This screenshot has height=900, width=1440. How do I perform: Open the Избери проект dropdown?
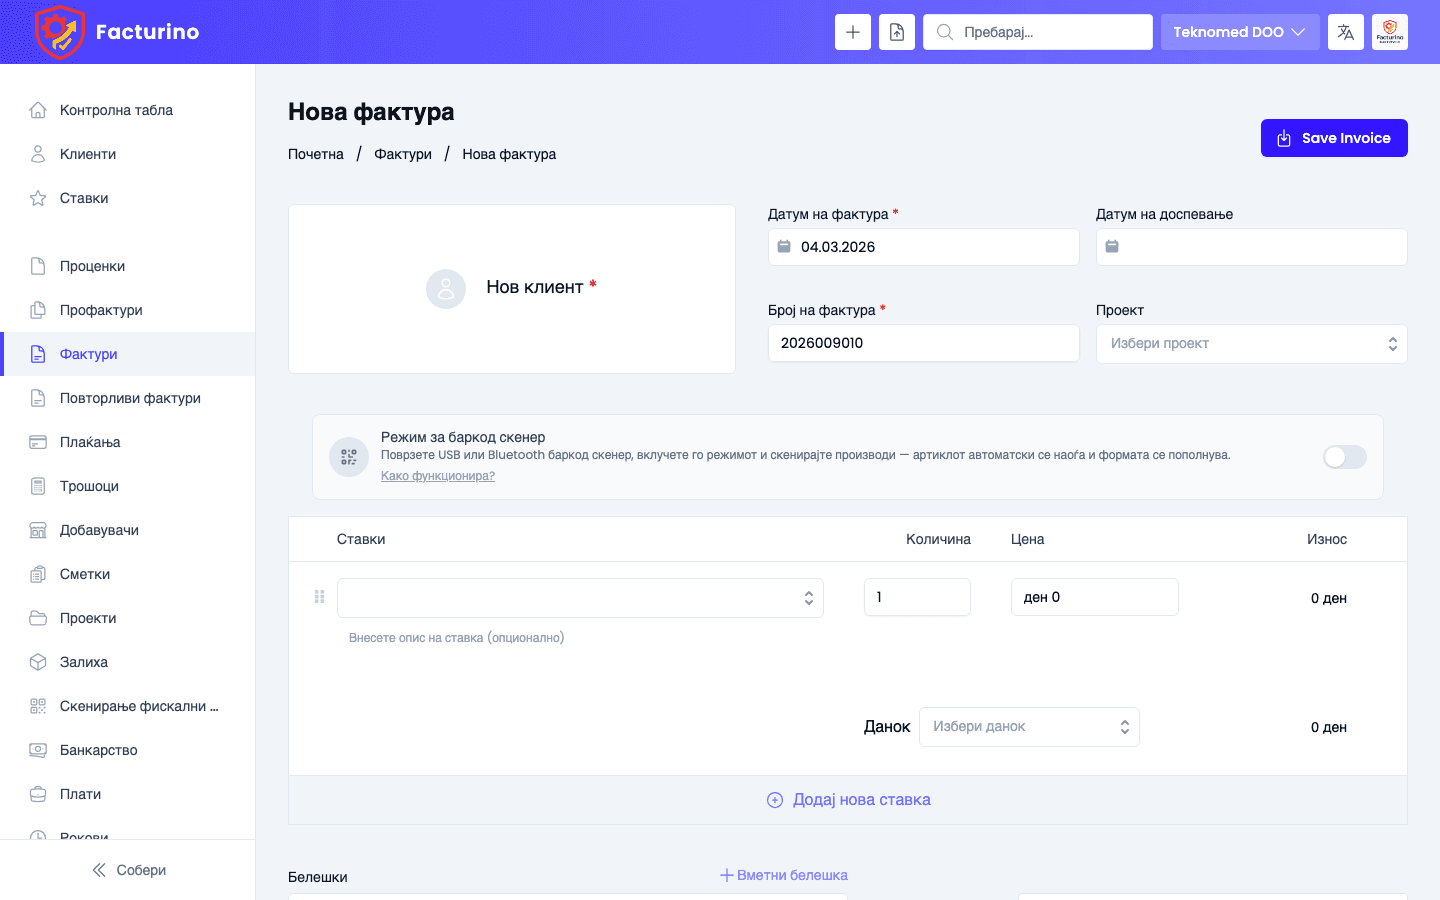[1251, 343]
